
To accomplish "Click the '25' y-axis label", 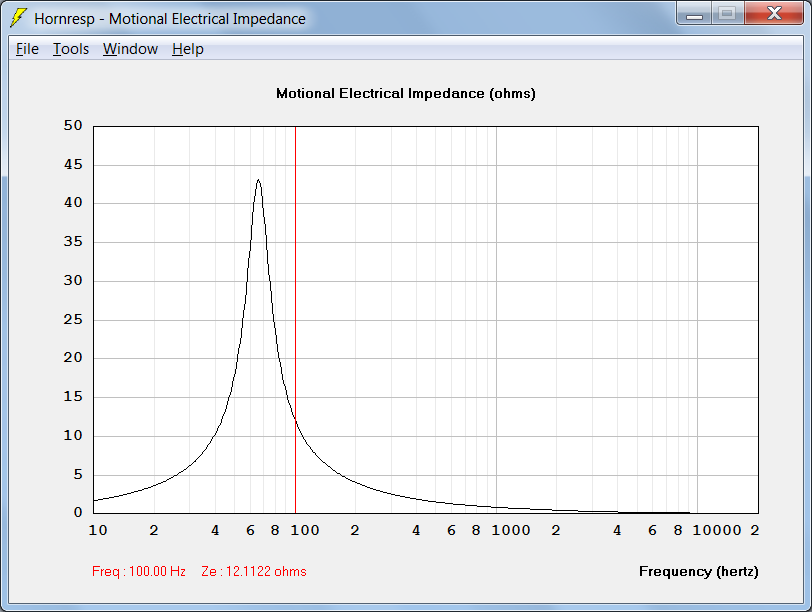I will click(x=73, y=319).
